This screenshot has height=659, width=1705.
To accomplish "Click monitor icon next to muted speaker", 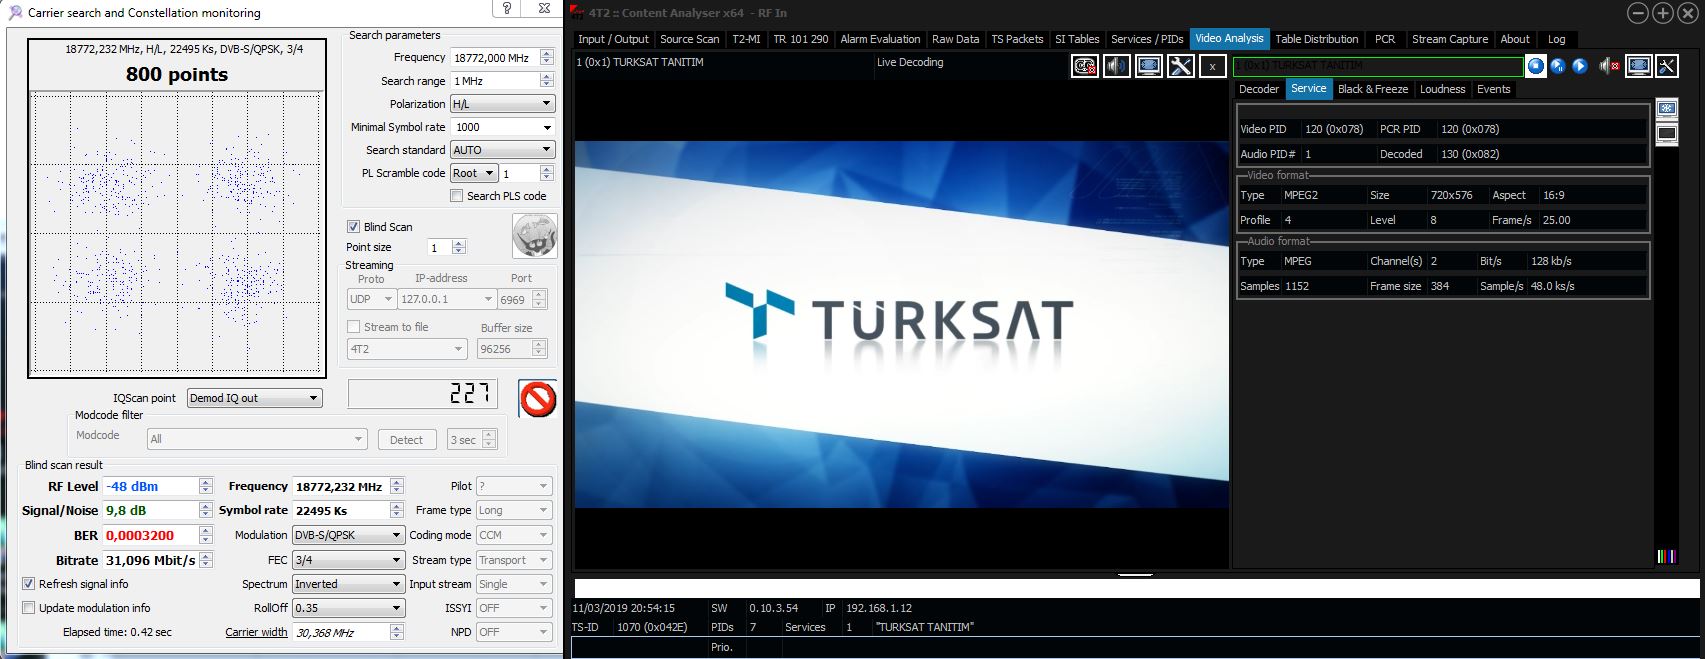I will pos(1639,66).
